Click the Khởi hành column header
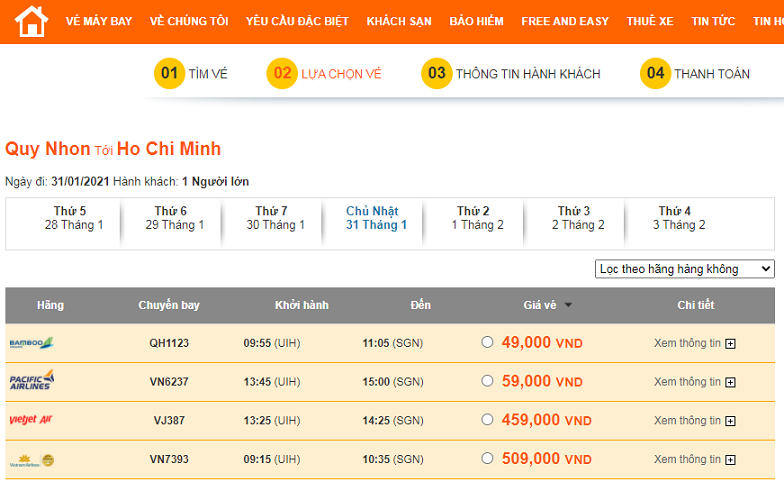 pyautogui.click(x=302, y=305)
